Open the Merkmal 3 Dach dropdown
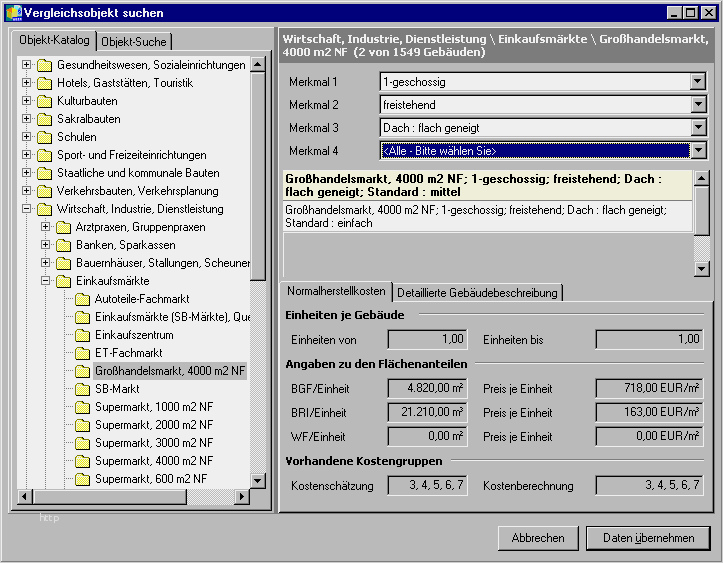 click(698, 128)
